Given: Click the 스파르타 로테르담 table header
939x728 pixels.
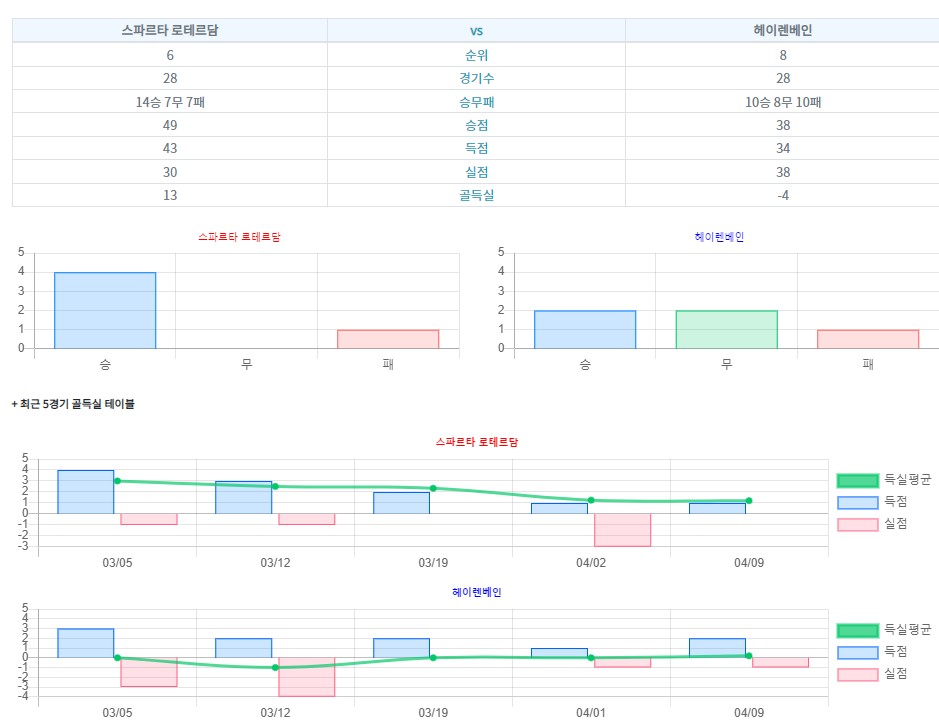Looking at the screenshot, I should click(170, 30).
